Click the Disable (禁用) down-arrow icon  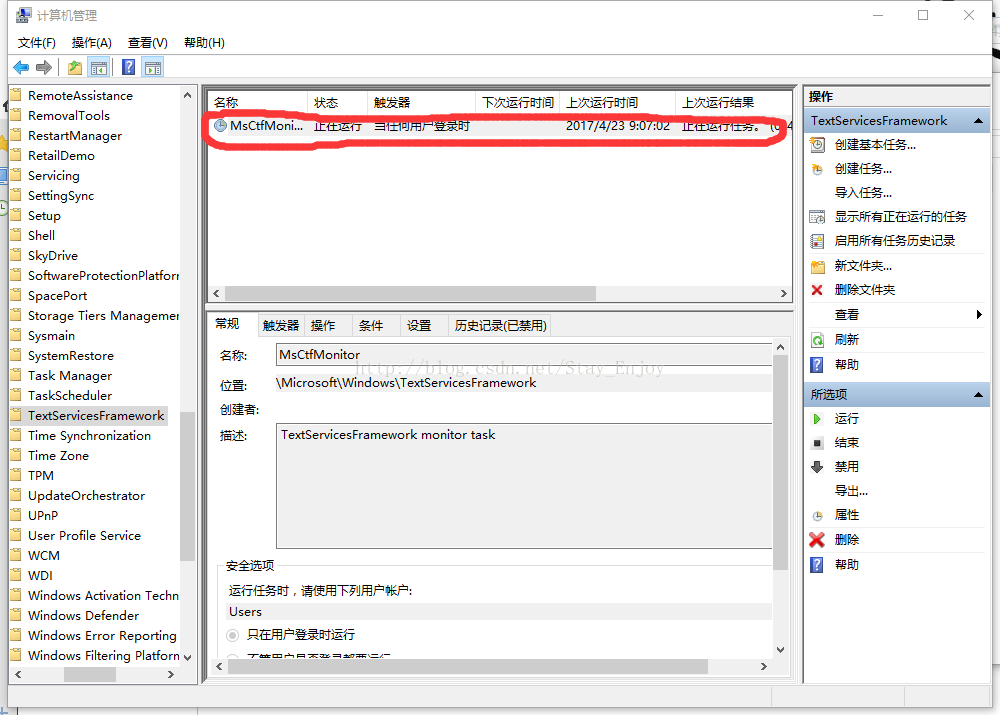817,467
